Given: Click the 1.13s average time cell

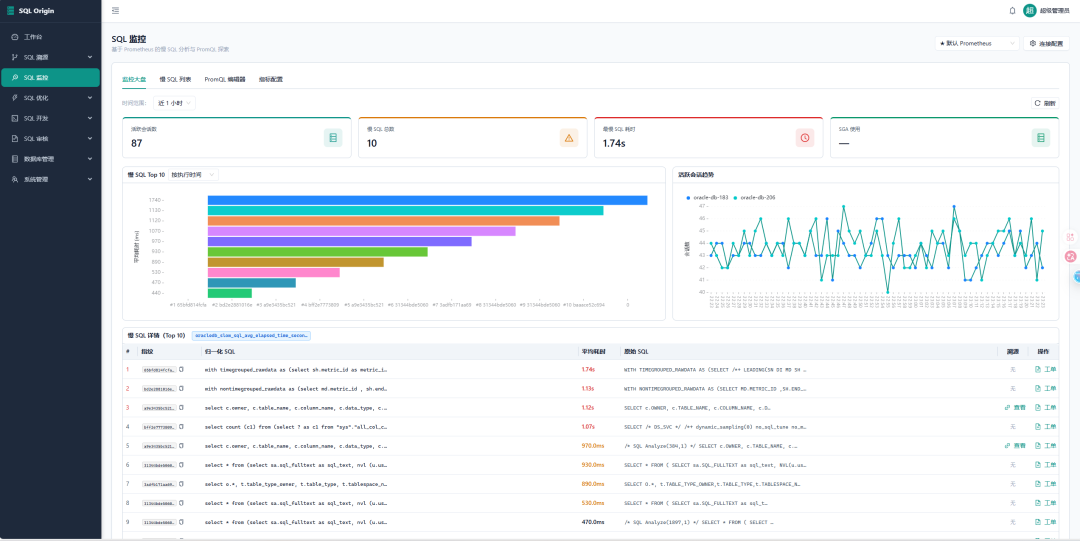Looking at the screenshot, I should (588, 389).
